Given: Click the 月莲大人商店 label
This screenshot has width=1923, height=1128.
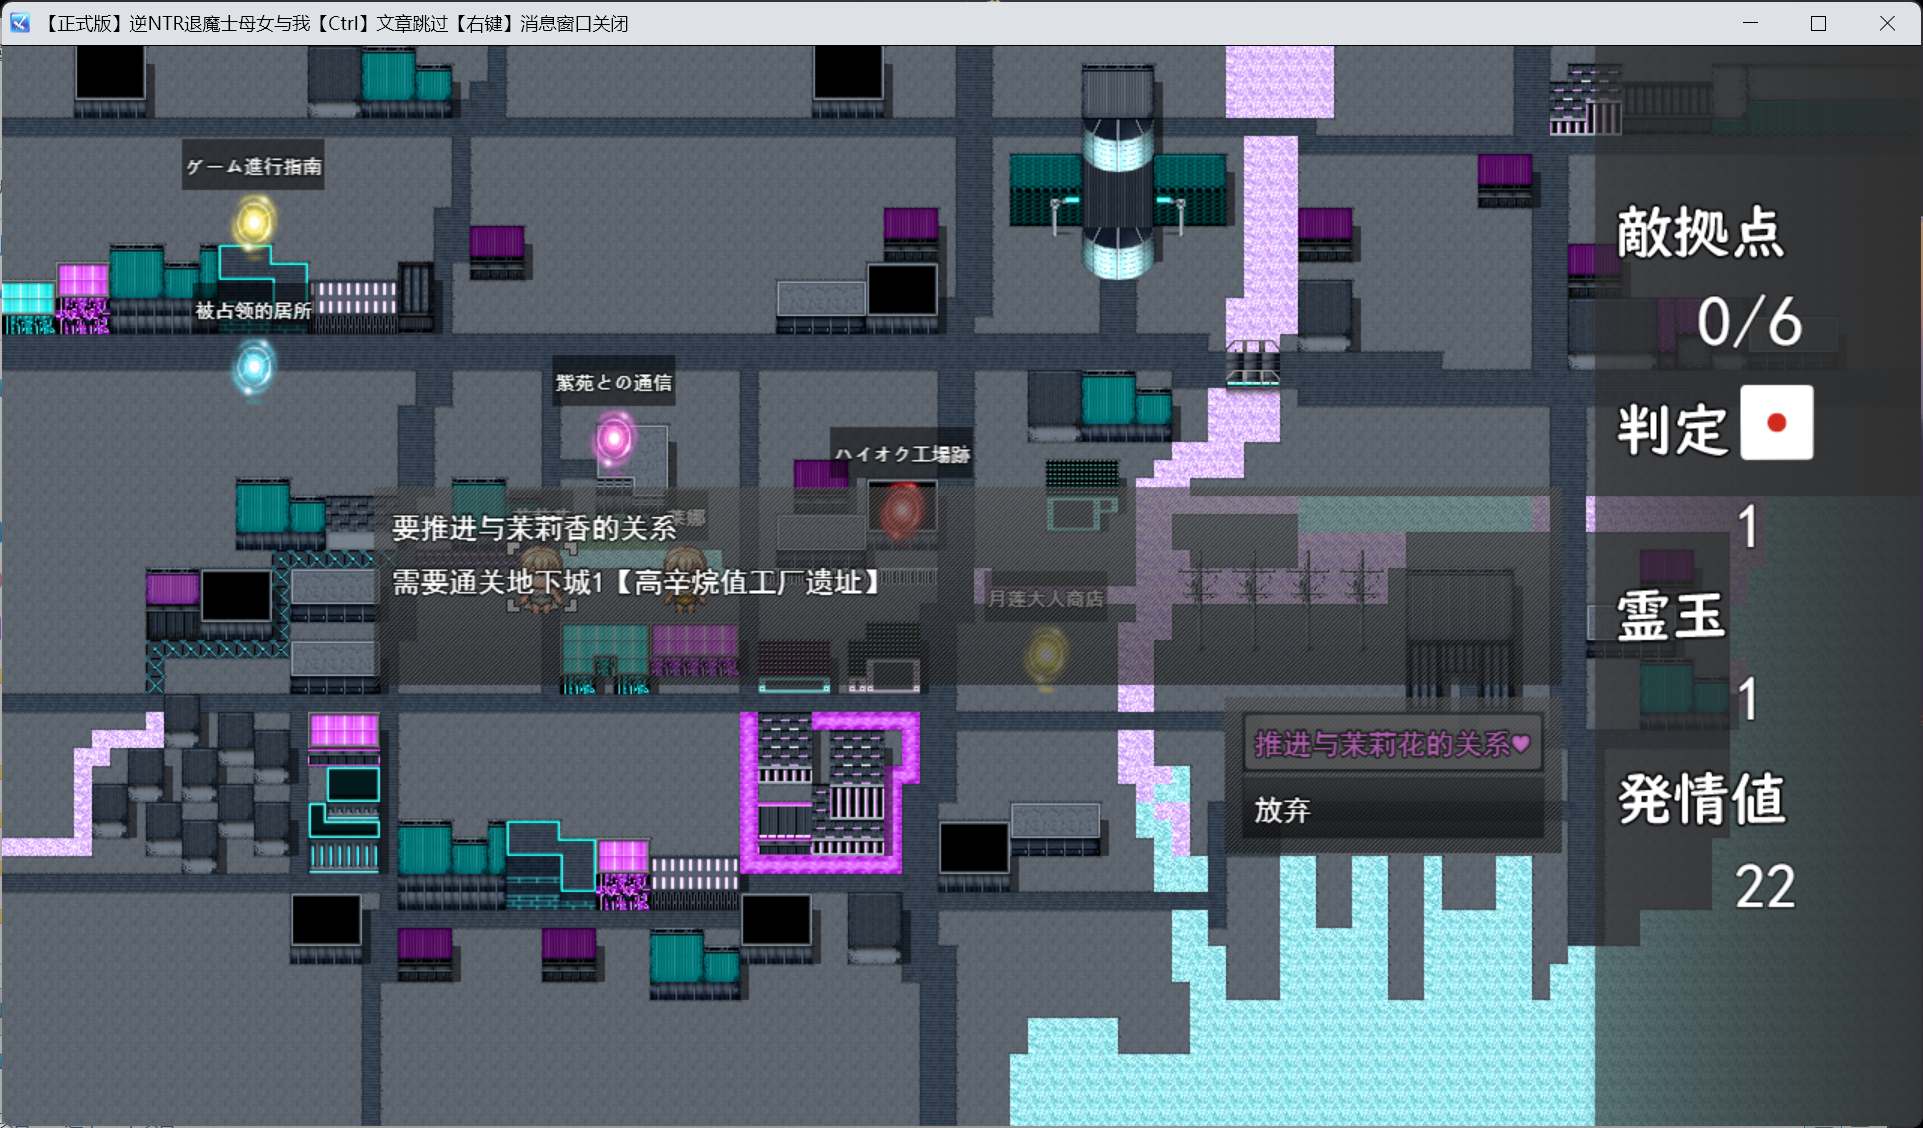Looking at the screenshot, I should (1045, 599).
